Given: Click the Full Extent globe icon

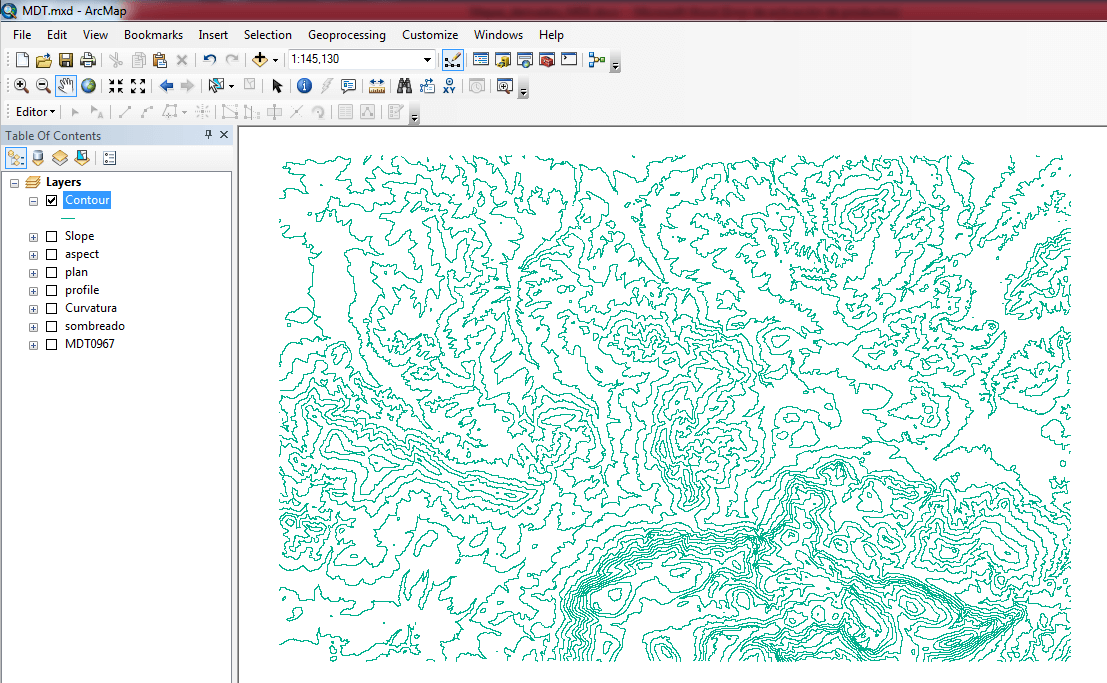Looking at the screenshot, I should coord(89,86).
